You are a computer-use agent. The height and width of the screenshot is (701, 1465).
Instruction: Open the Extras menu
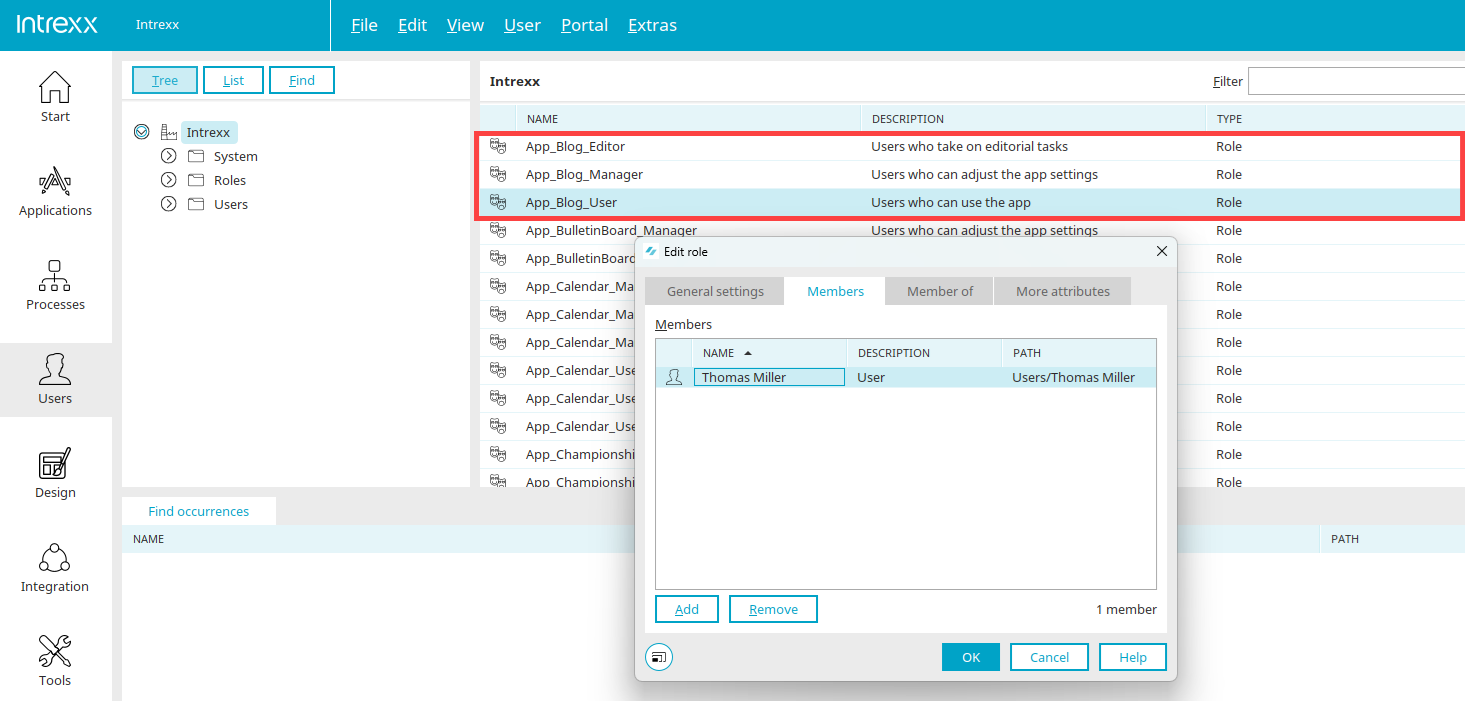(x=652, y=25)
